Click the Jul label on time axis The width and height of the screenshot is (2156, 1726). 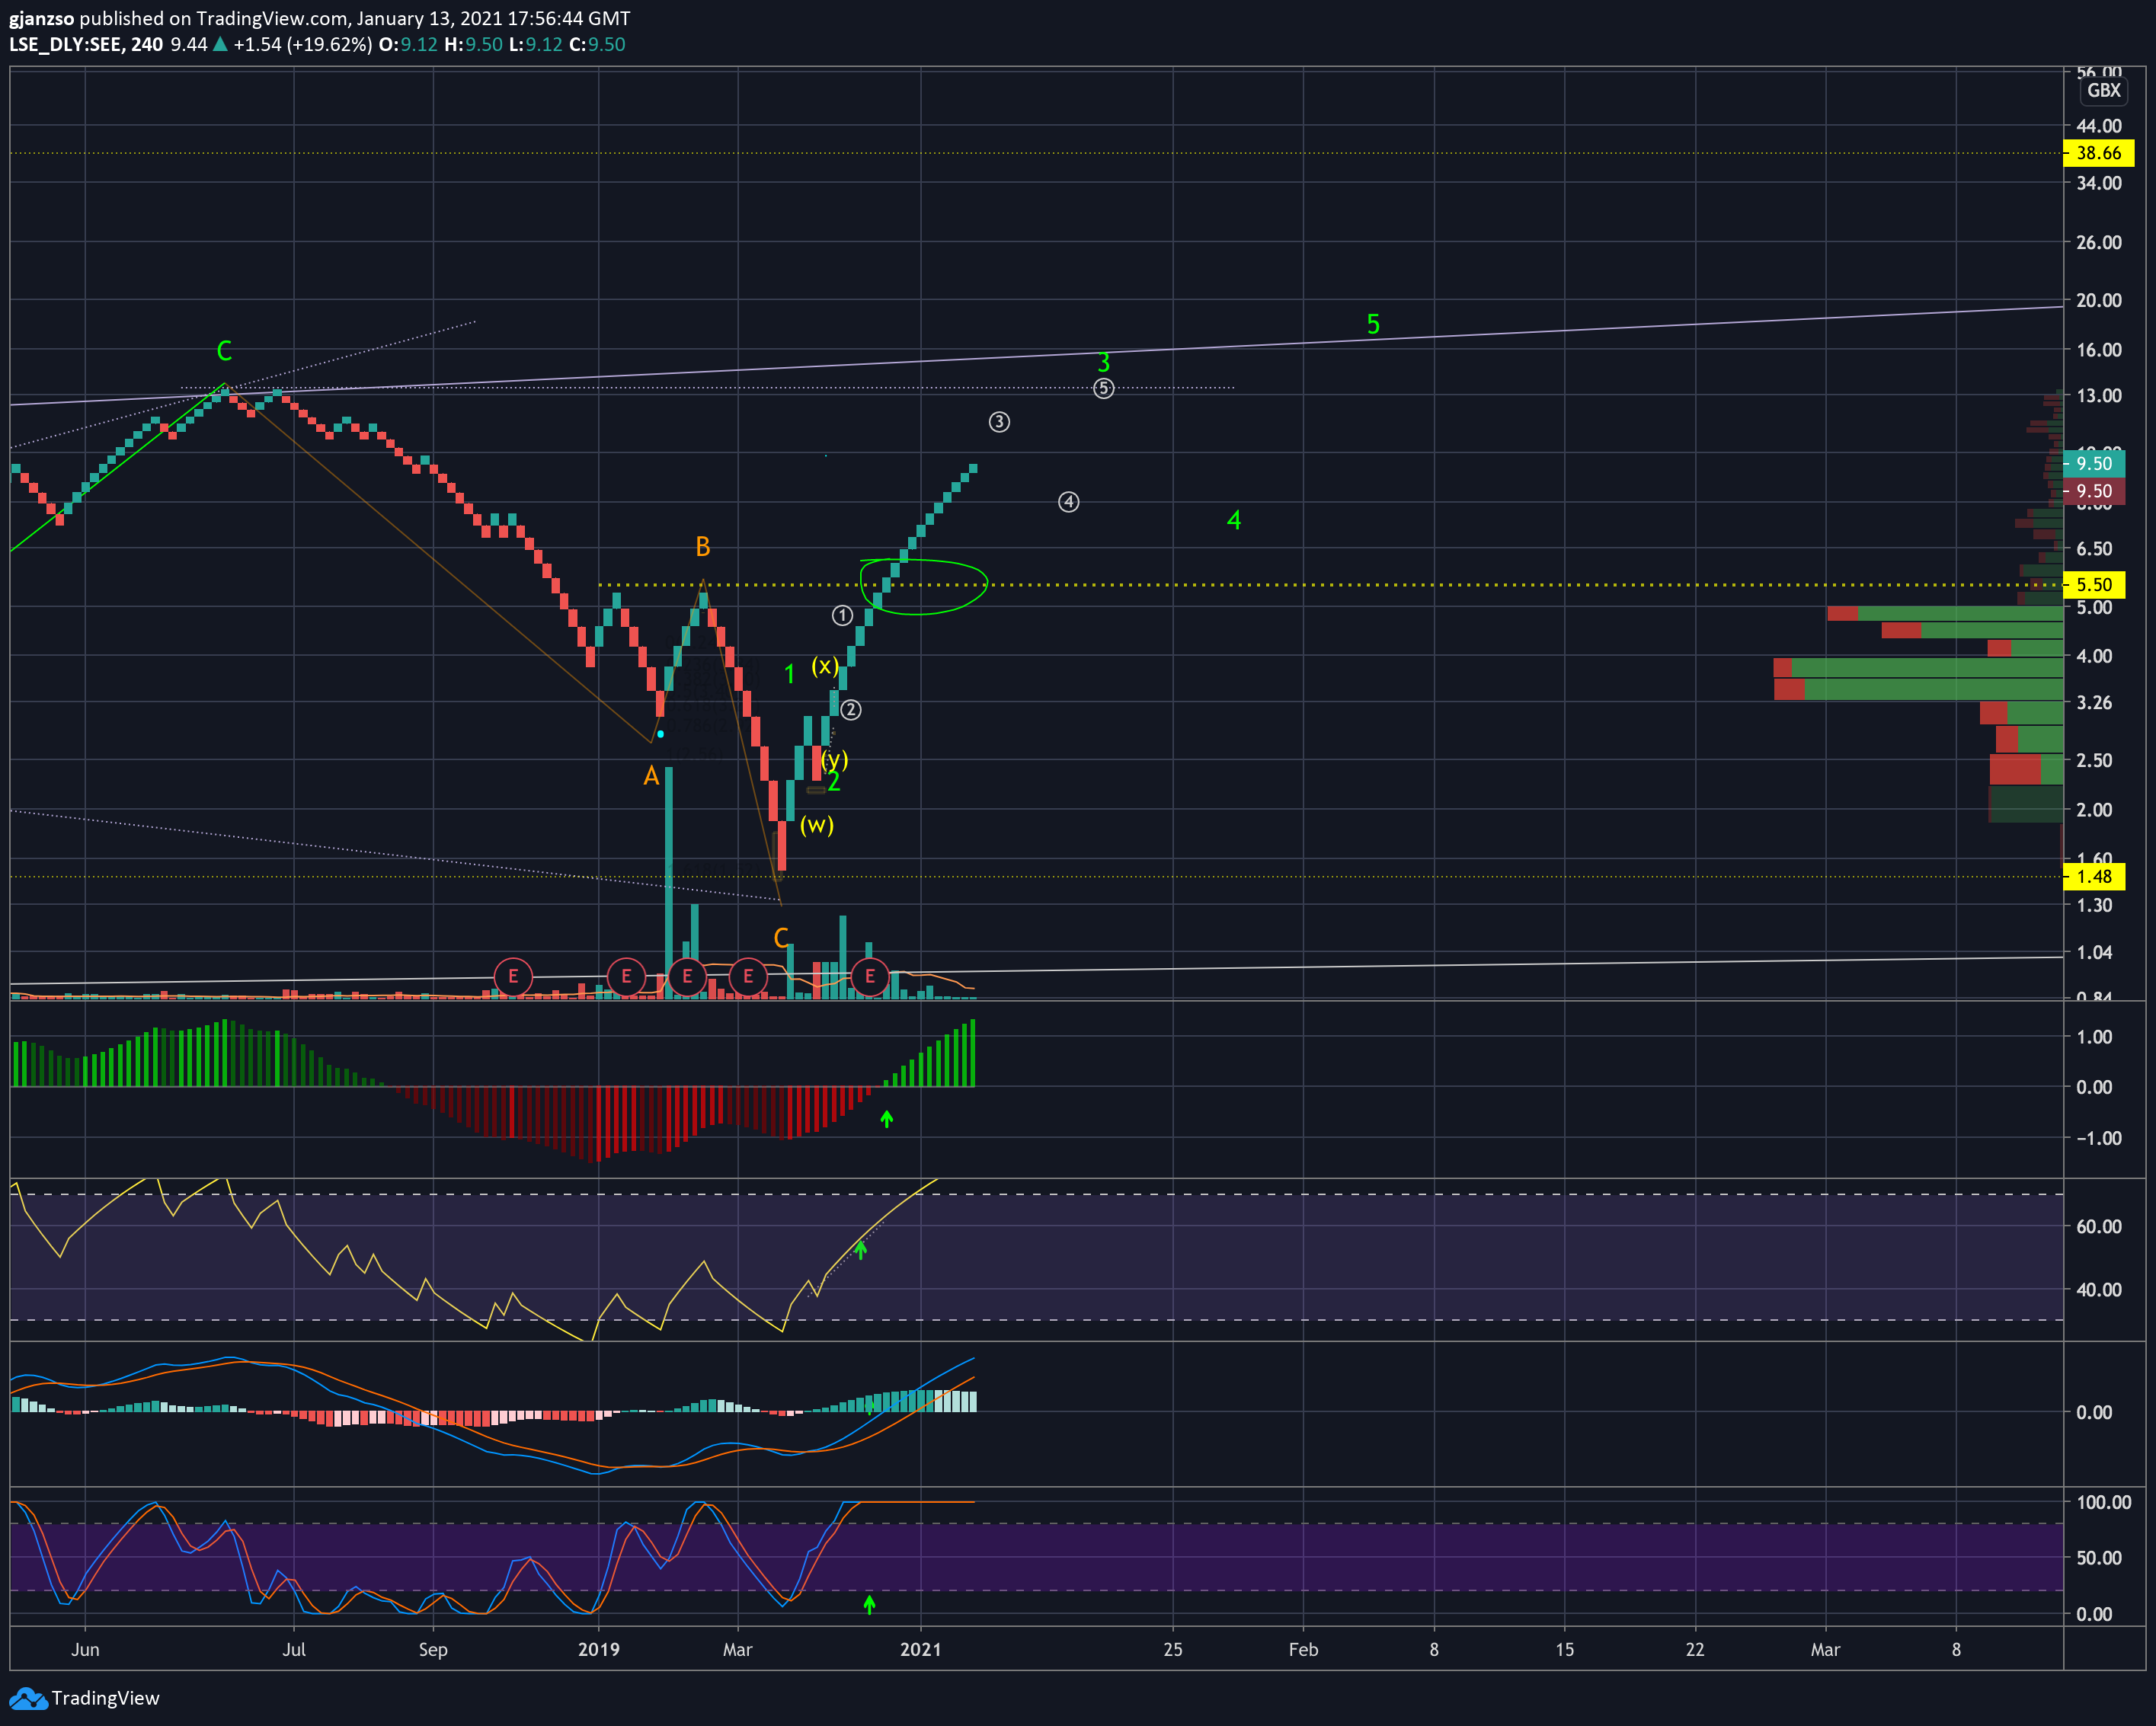(x=294, y=1649)
